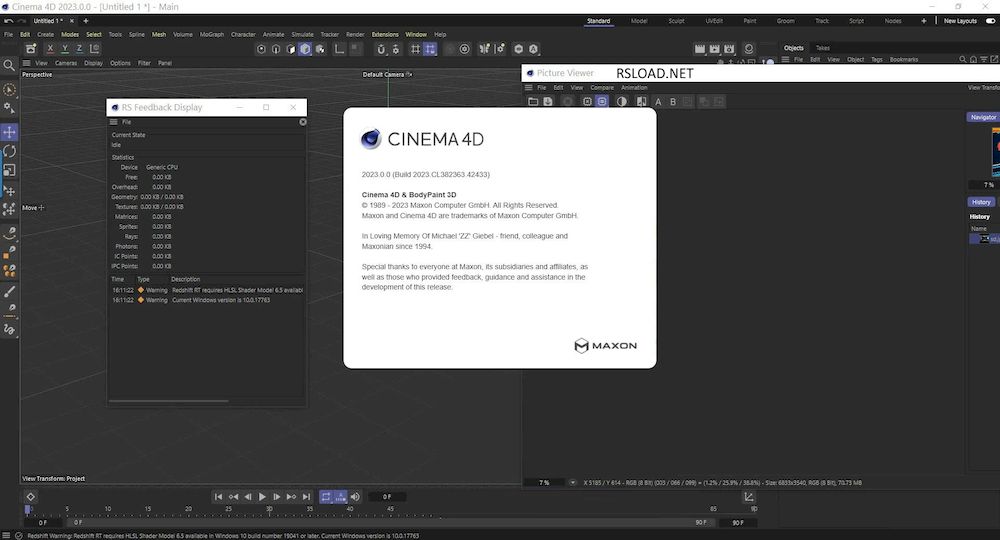
Task: Click current frame field showing 0 F
Action: [x=387, y=497]
